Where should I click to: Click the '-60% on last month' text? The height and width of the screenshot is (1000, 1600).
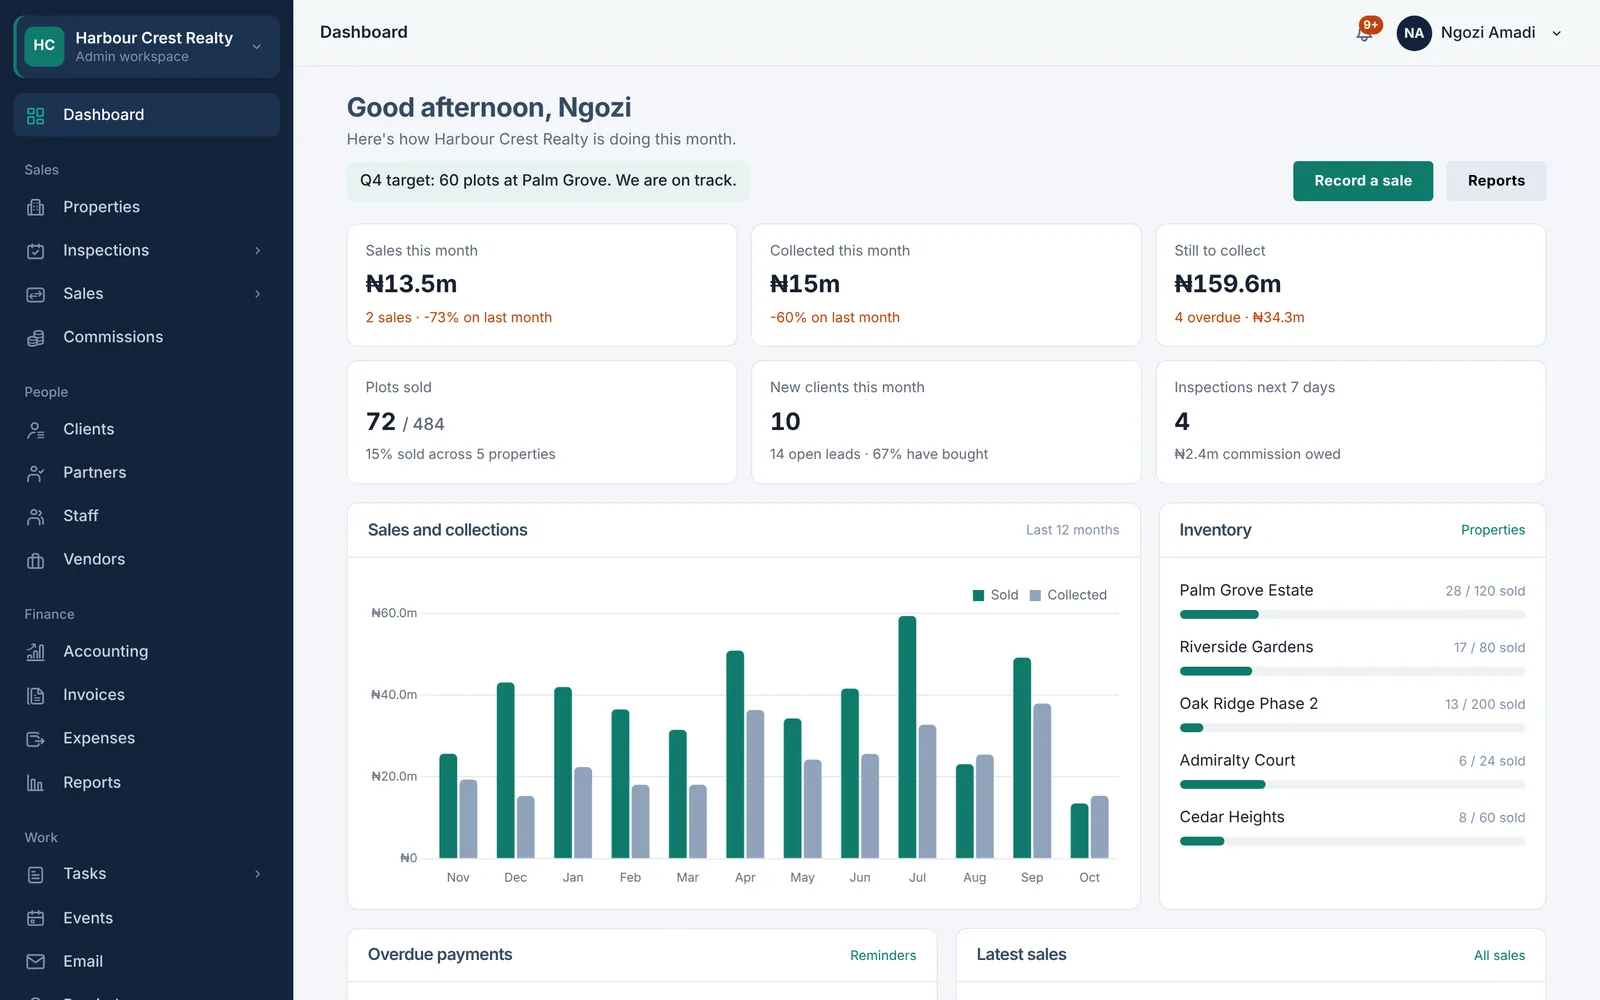tap(835, 318)
